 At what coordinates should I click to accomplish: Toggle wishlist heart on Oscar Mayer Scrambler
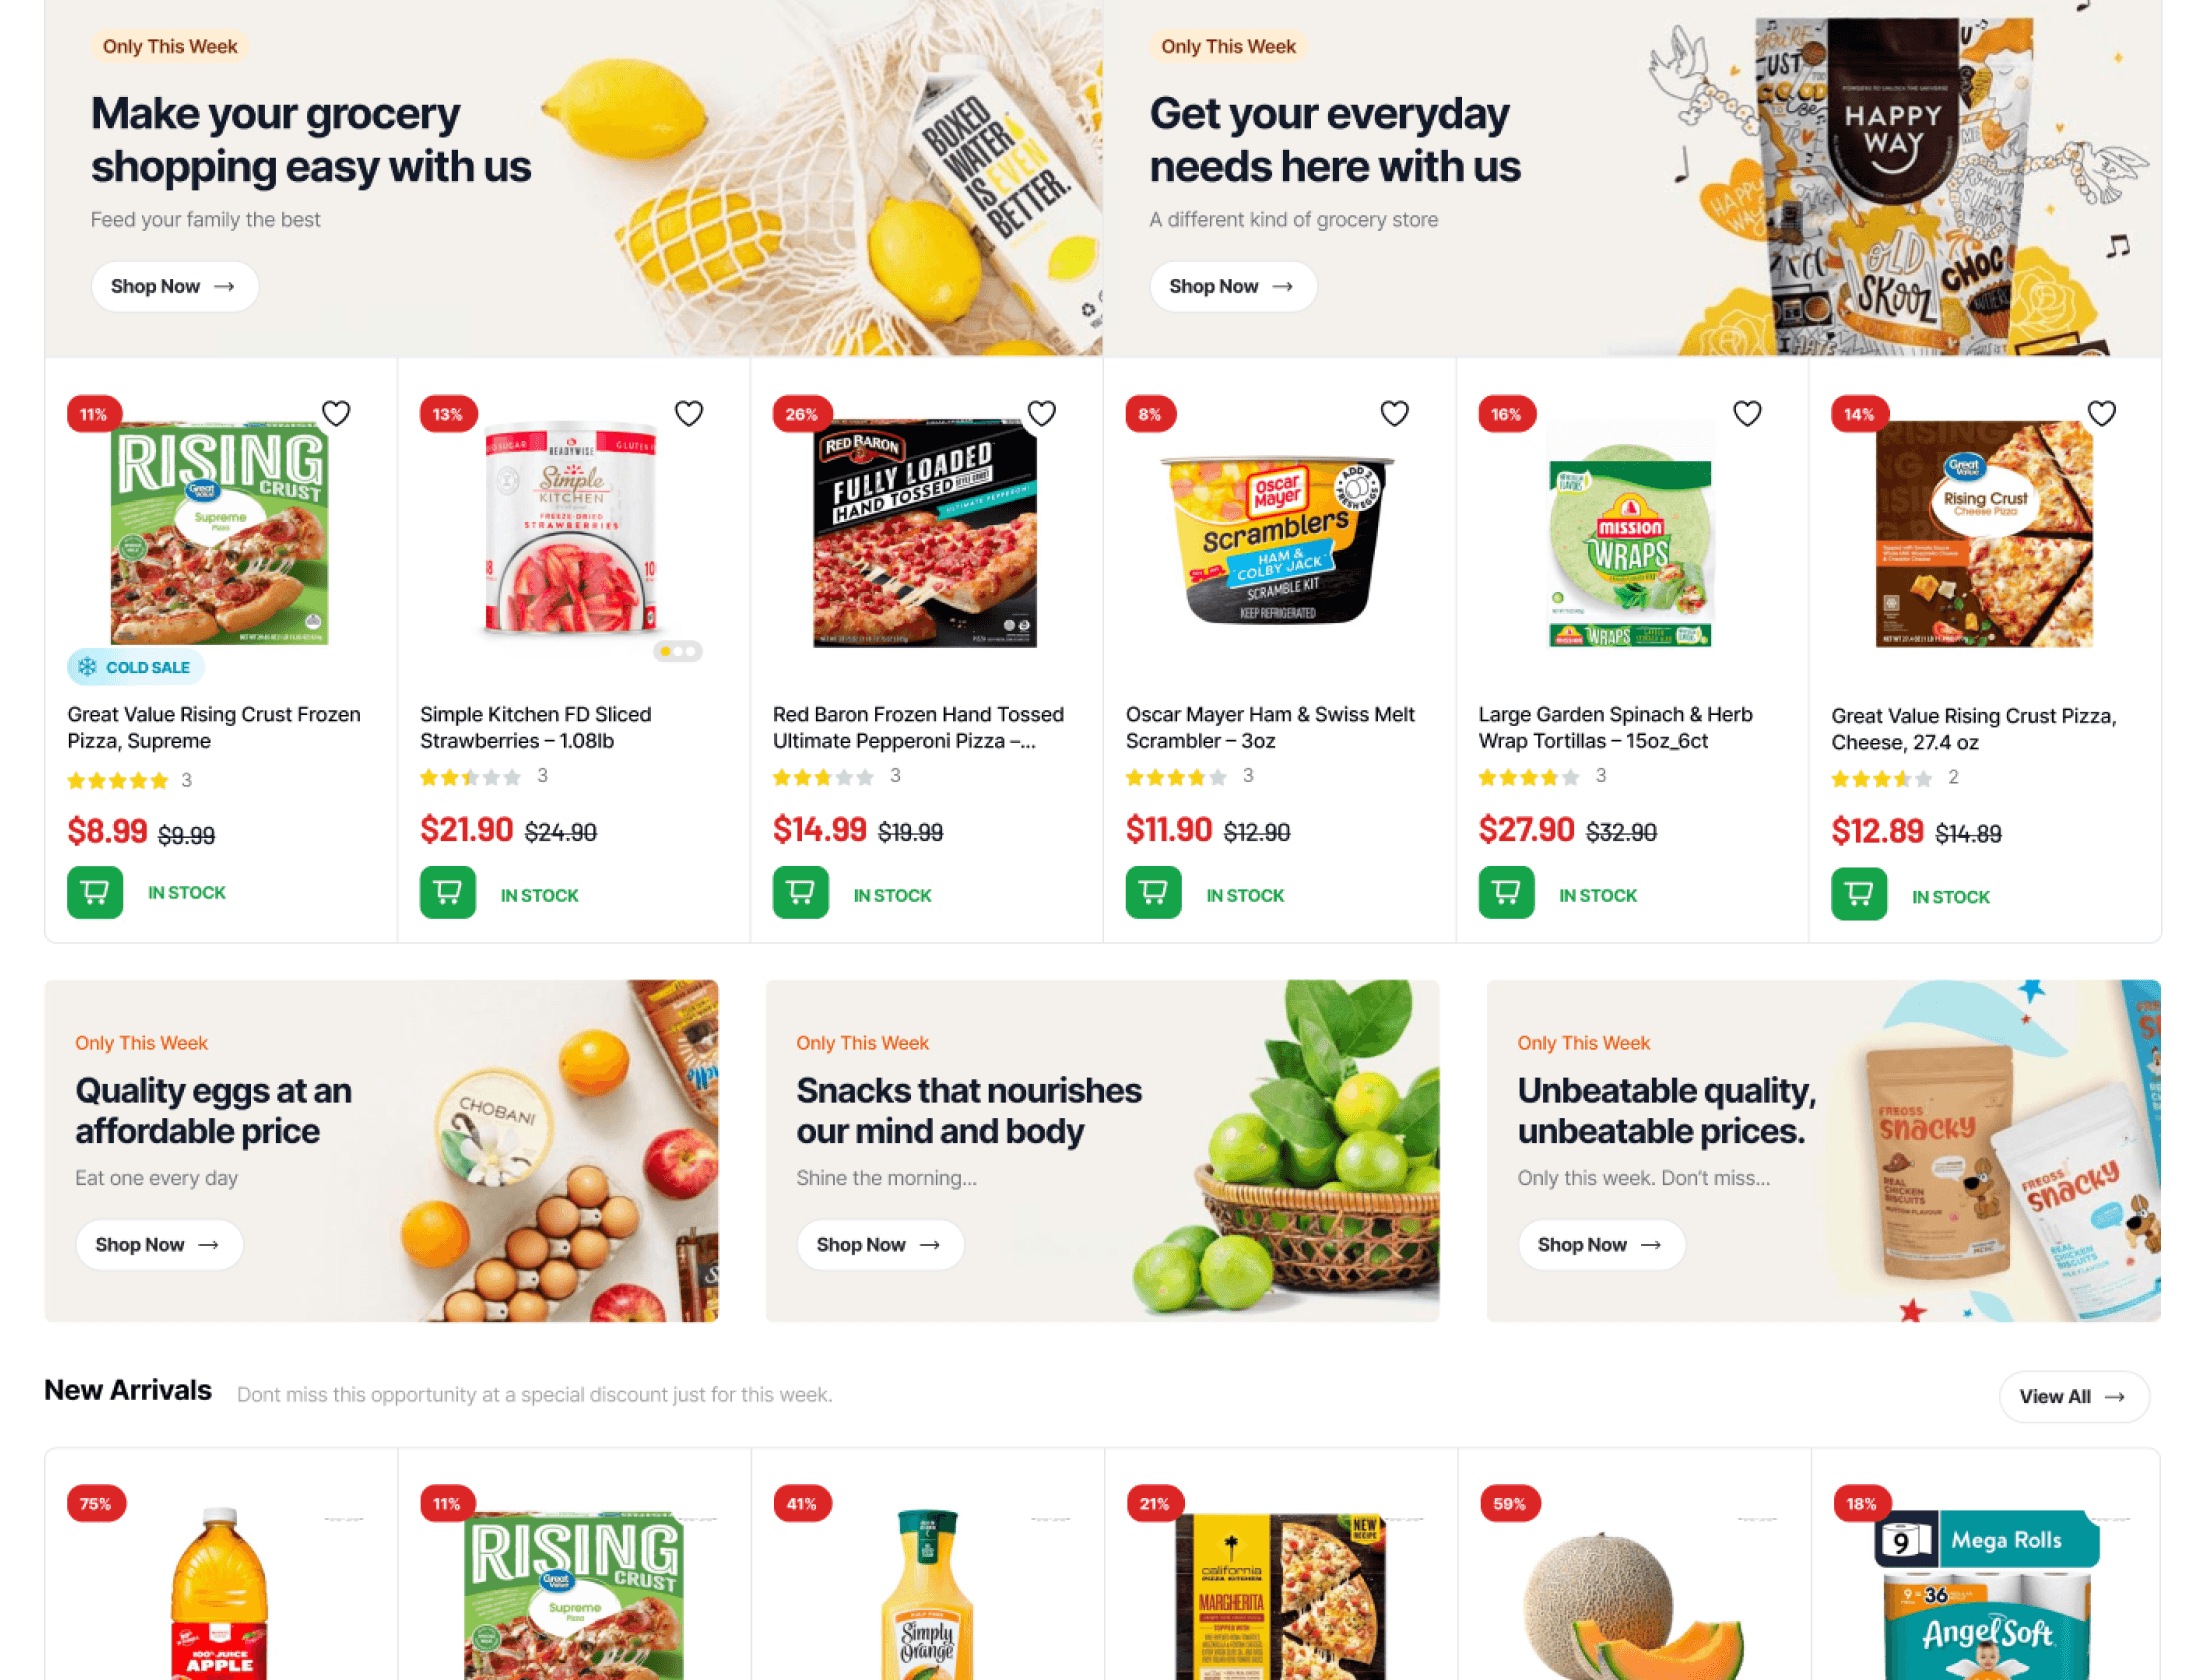click(x=1395, y=413)
